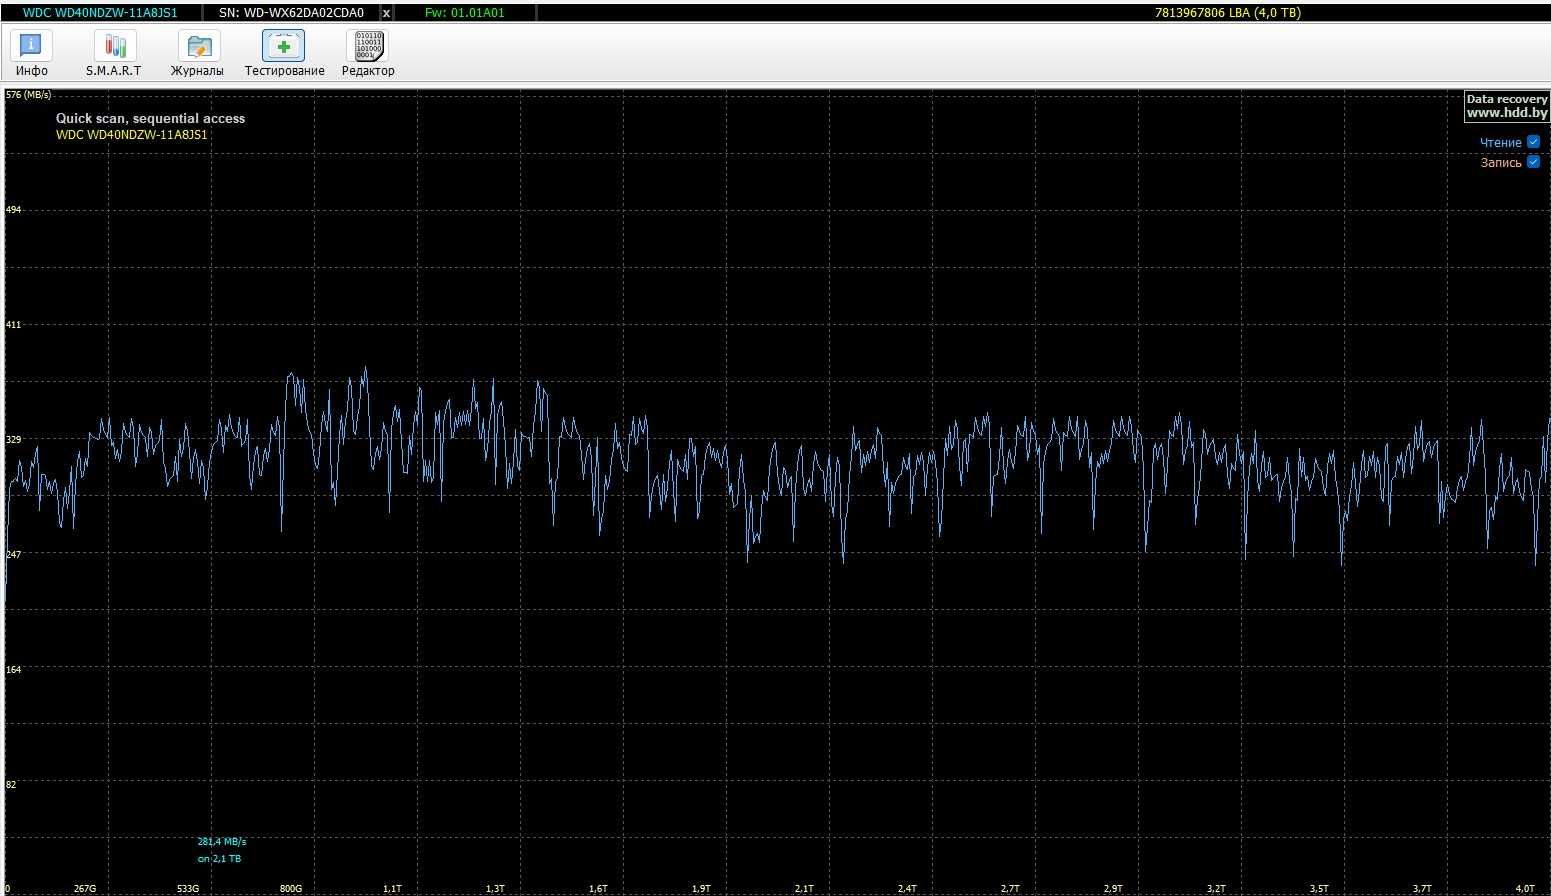1551x896 pixels.
Task: Click the 247 axis label
Action: pyautogui.click(x=14, y=554)
